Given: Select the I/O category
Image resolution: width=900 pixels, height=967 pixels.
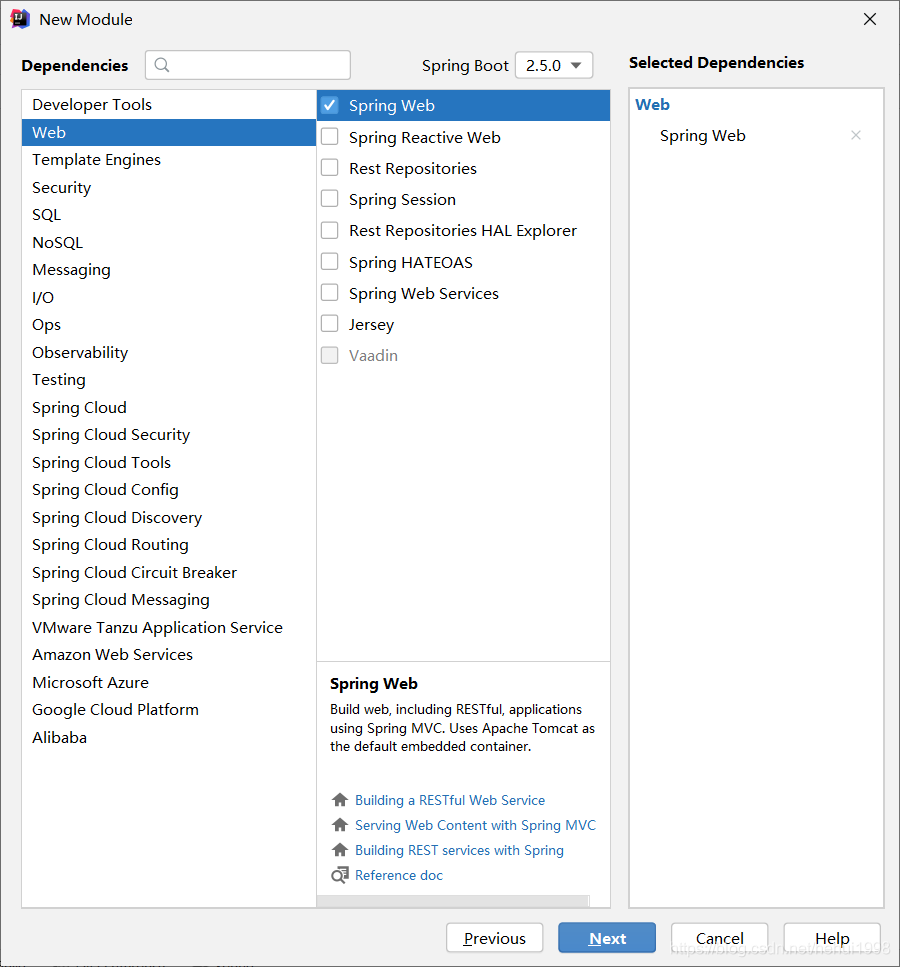Looking at the screenshot, I should tap(168, 297).
